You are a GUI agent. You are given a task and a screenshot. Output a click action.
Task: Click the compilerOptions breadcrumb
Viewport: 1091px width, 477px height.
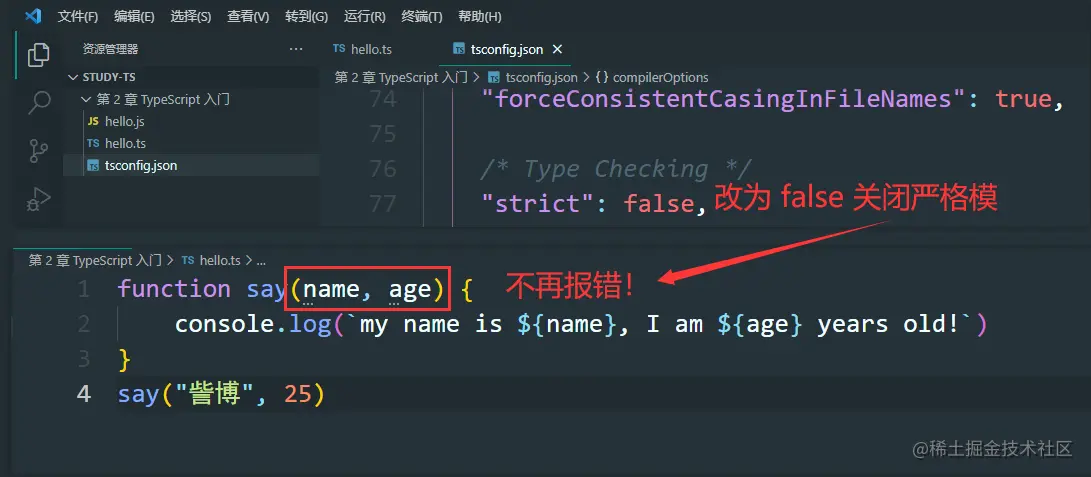660,78
